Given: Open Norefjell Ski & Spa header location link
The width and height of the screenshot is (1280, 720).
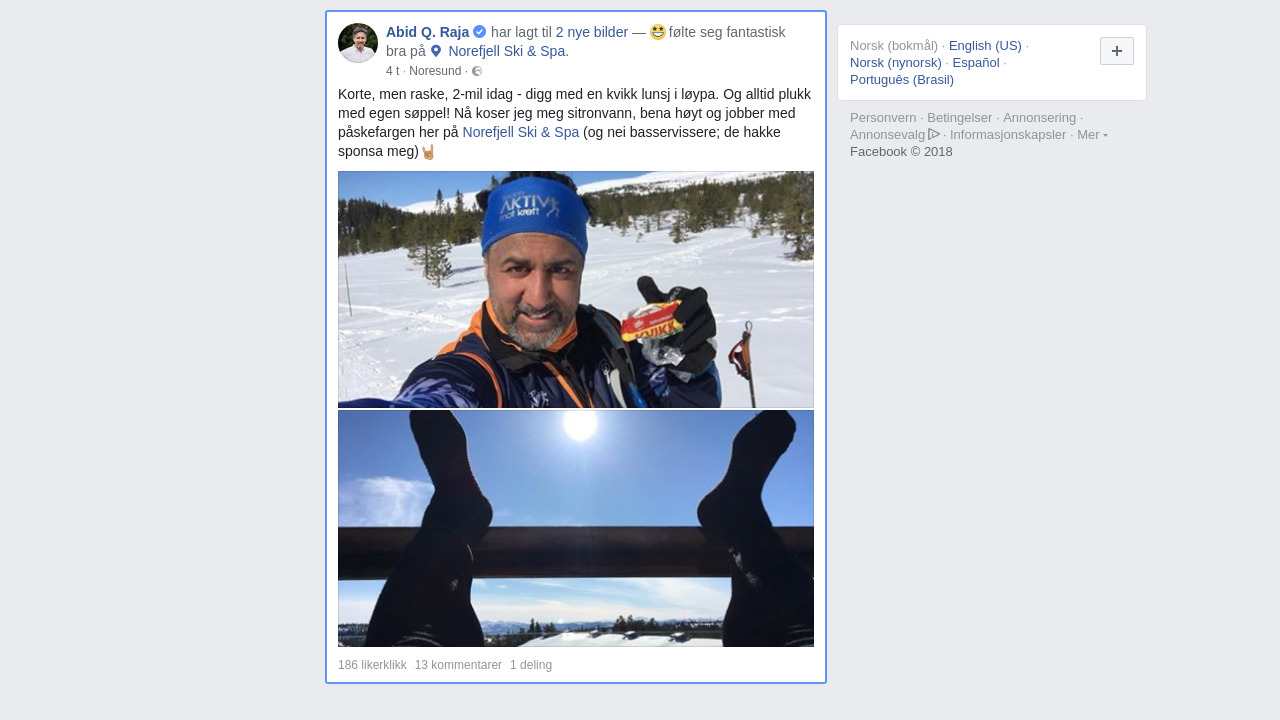Looking at the screenshot, I should [507, 51].
